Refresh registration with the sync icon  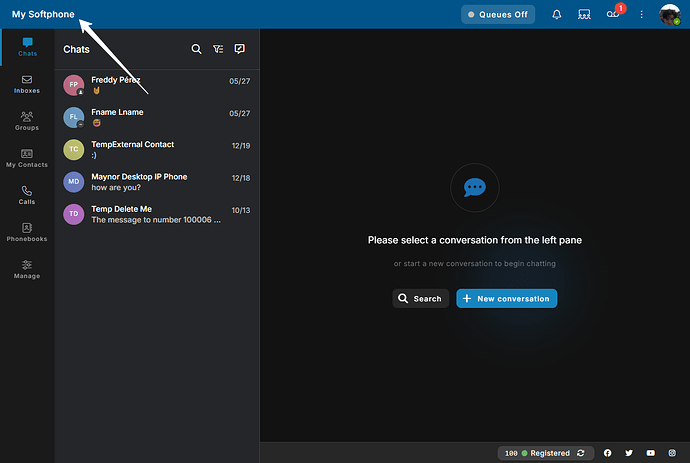tap(581, 453)
